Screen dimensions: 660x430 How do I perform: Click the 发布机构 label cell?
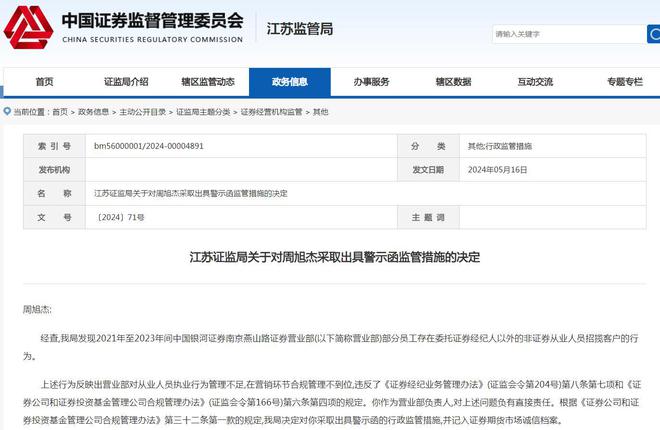pos(54,170)
